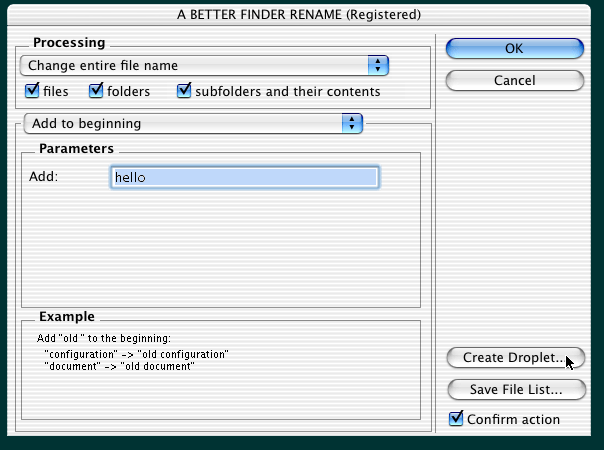Image resolution: width=604 pixels, height=450 pixels.
Task: Open the Save File List... dialog
Action: coord(516,390)
